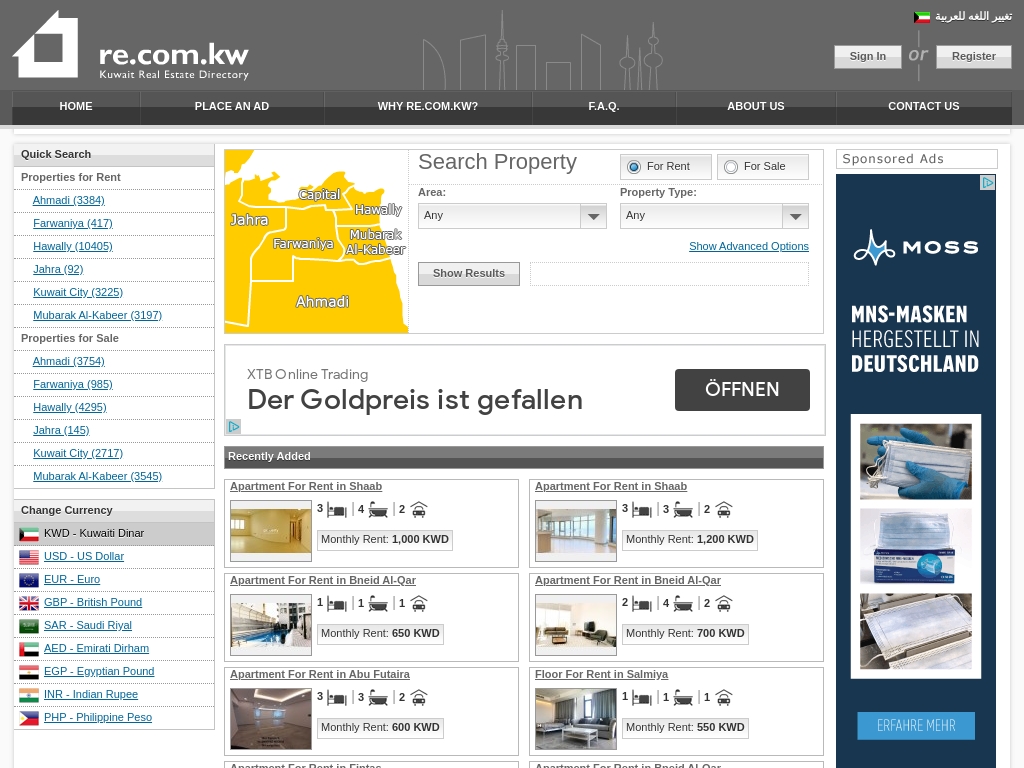Switch currency to USD - US Dollar
The image size is (1024, 768).
click(84, 556)
